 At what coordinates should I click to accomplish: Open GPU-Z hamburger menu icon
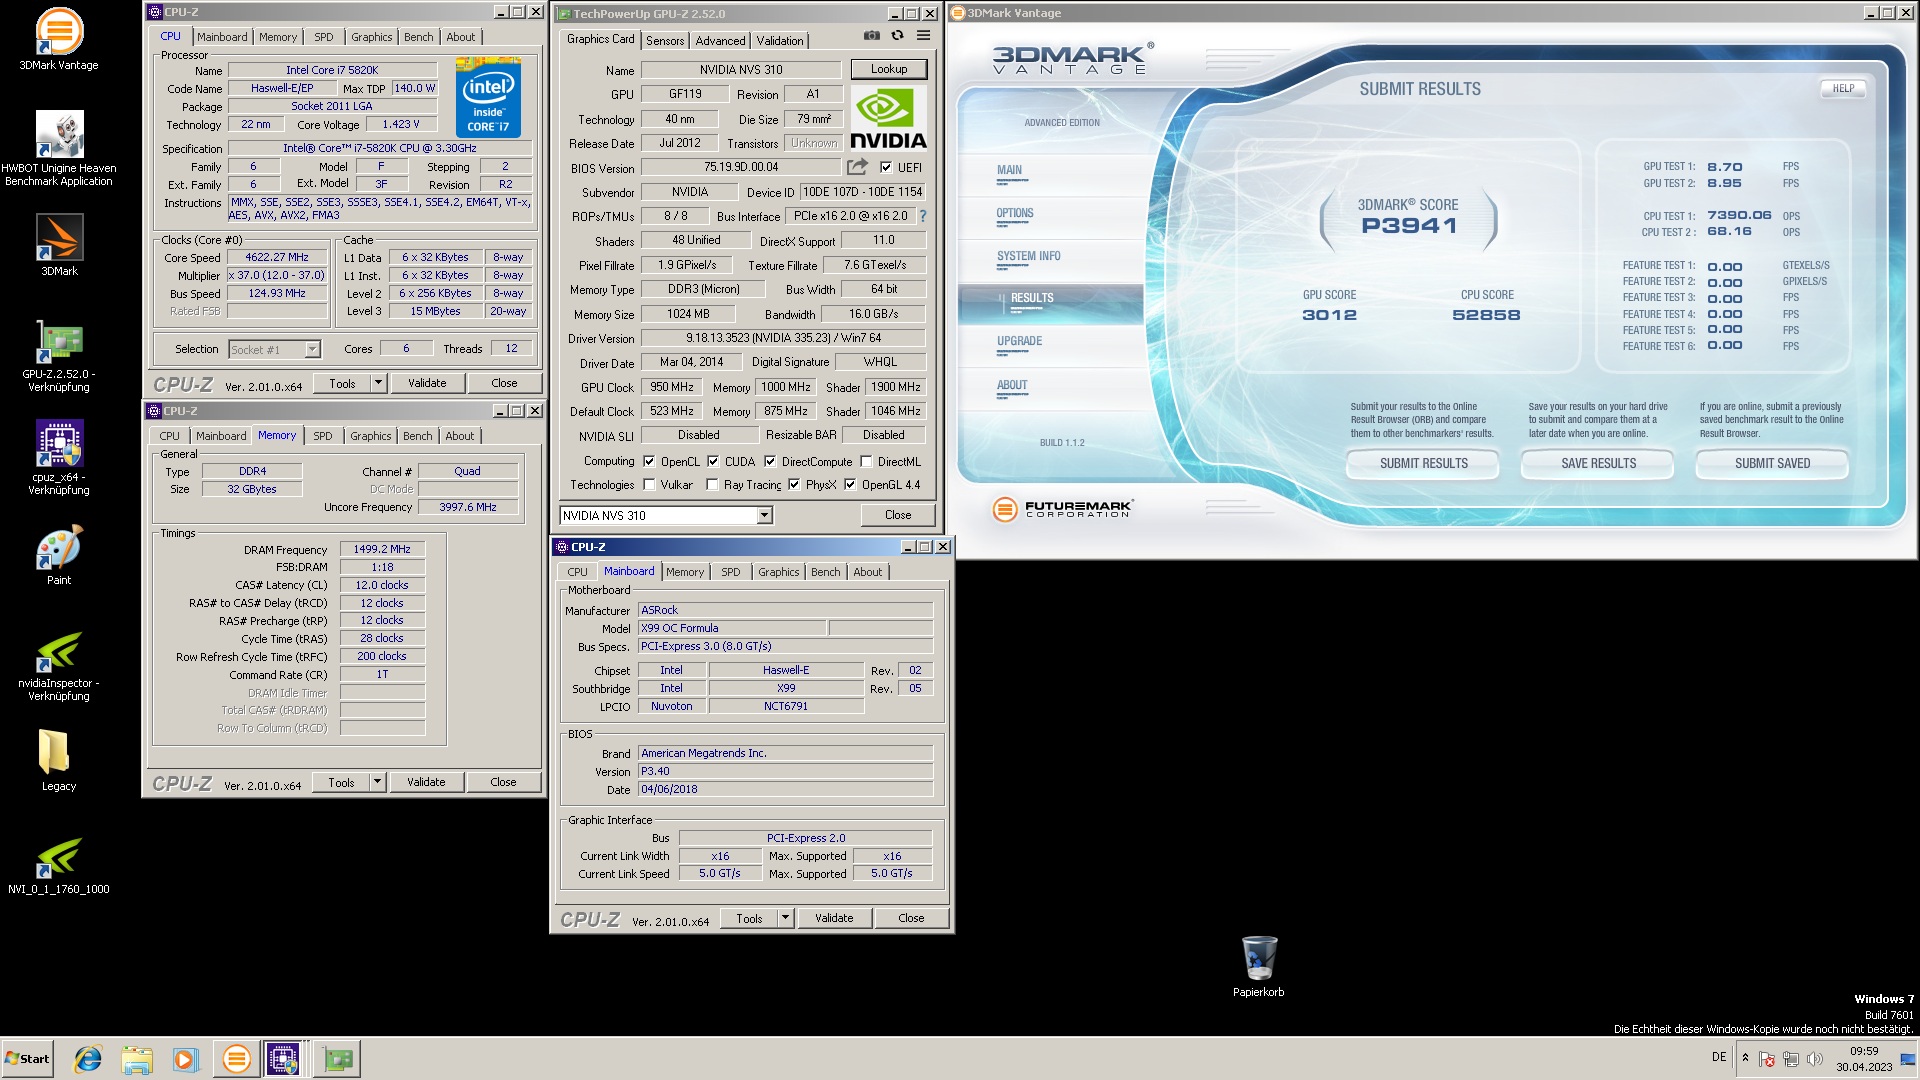(923, 36)
